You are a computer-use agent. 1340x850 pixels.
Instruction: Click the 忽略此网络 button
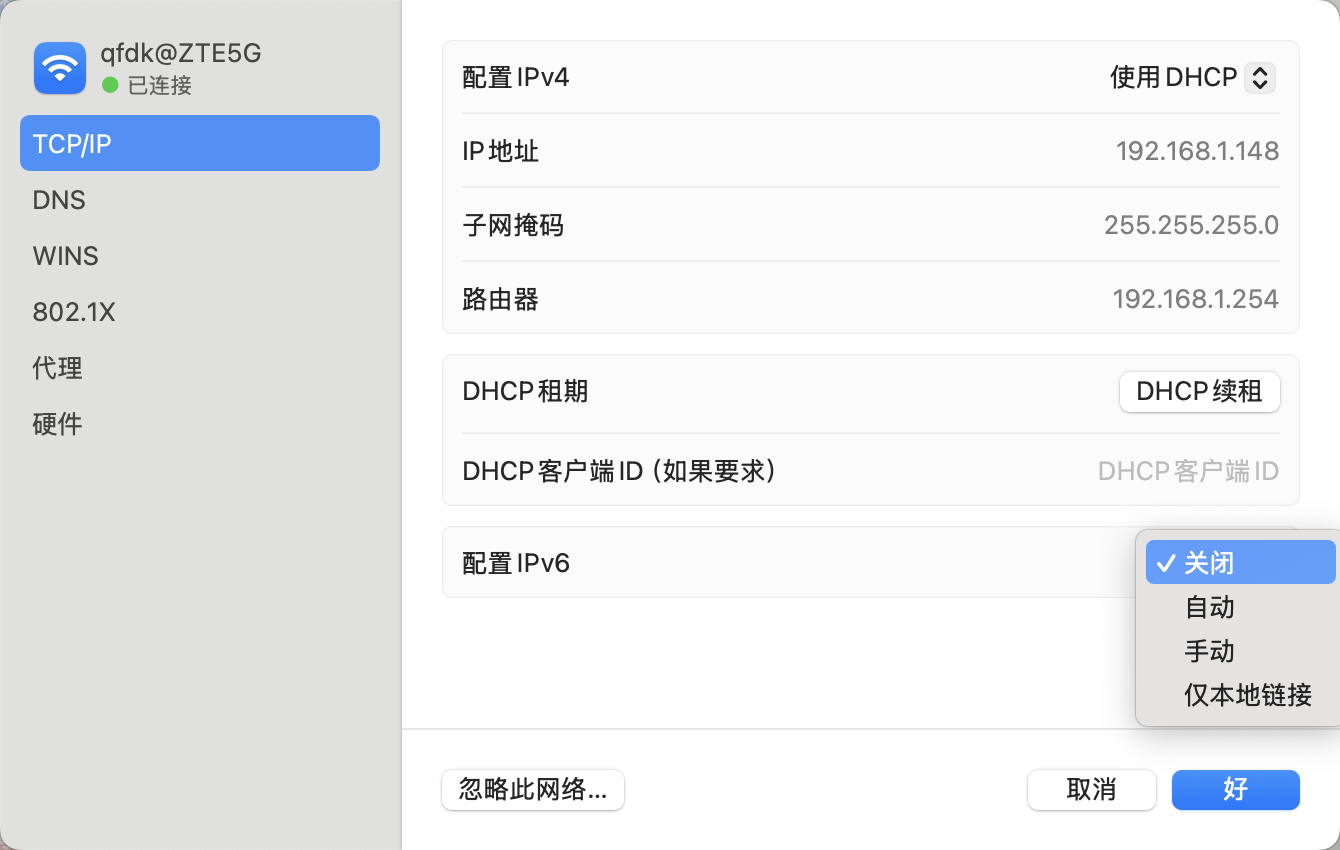pyautogui.click(x=532, y=790)
